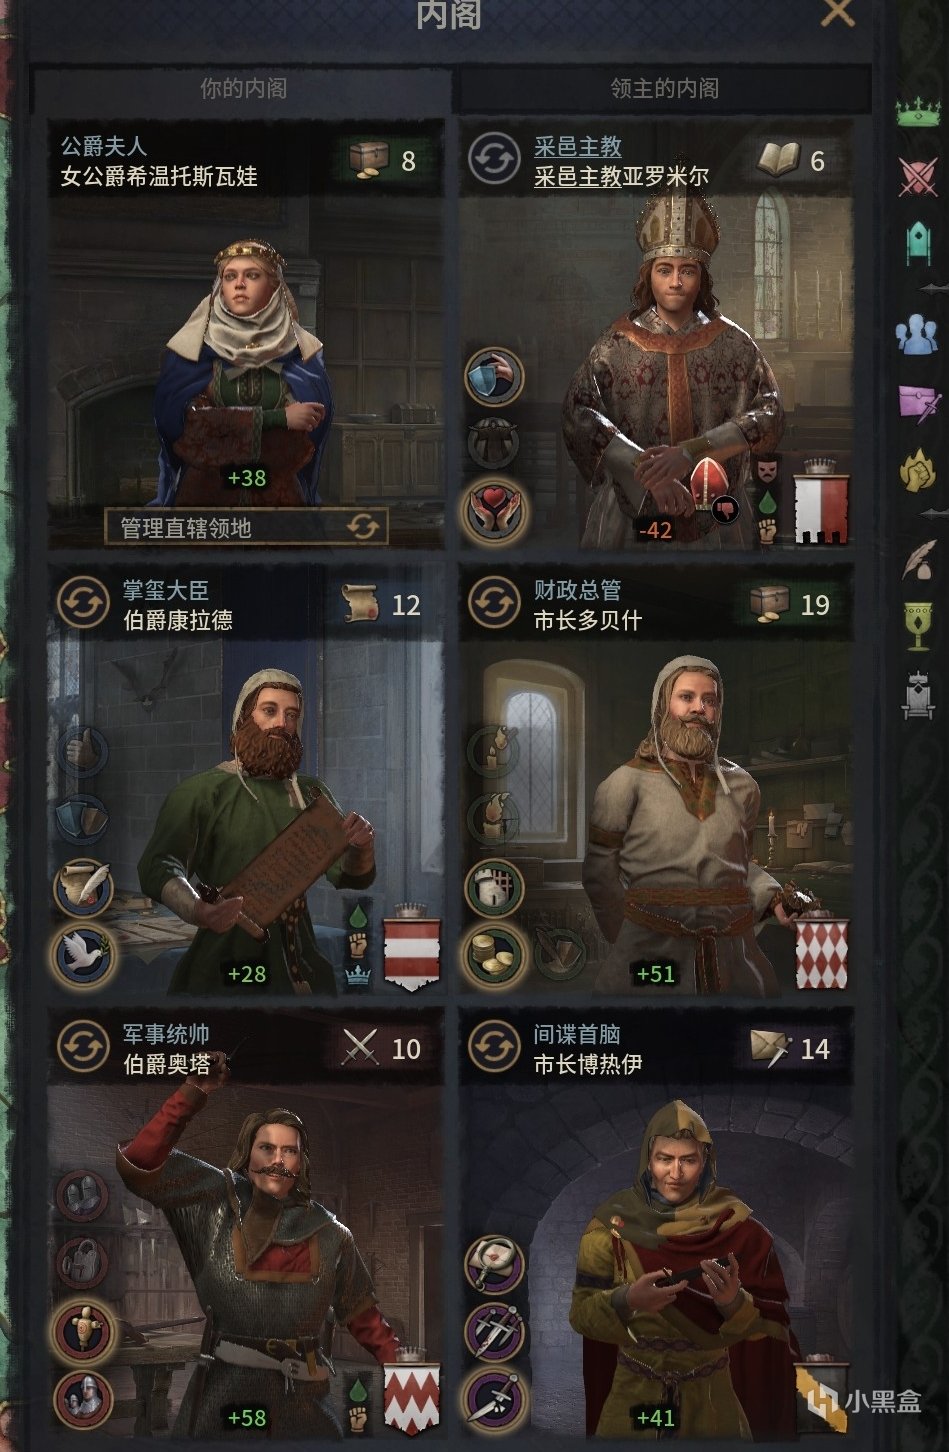Swap the marshal 军事统帅 councillor

click(84, 1047)
